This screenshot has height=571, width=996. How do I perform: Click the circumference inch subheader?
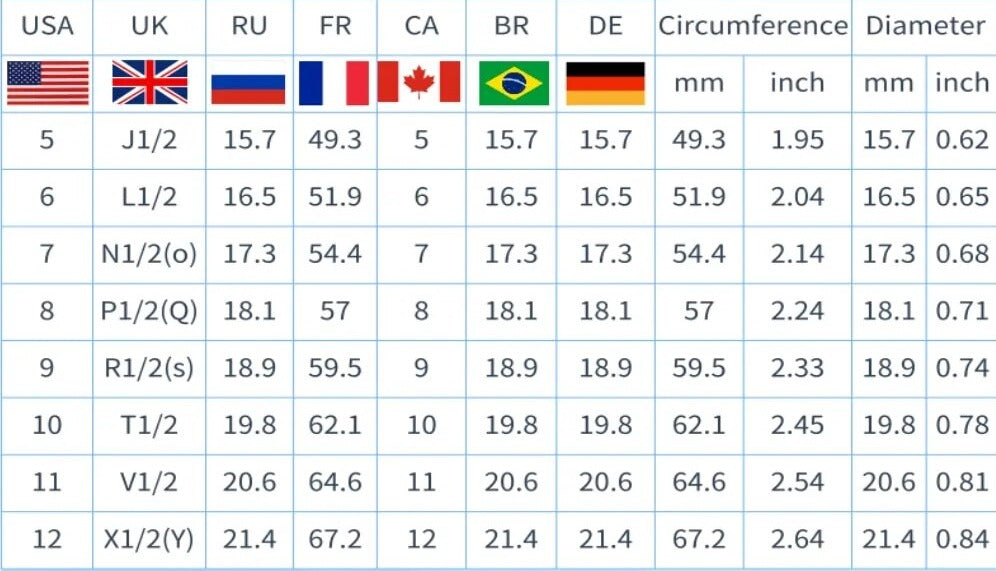click(797, 83)
